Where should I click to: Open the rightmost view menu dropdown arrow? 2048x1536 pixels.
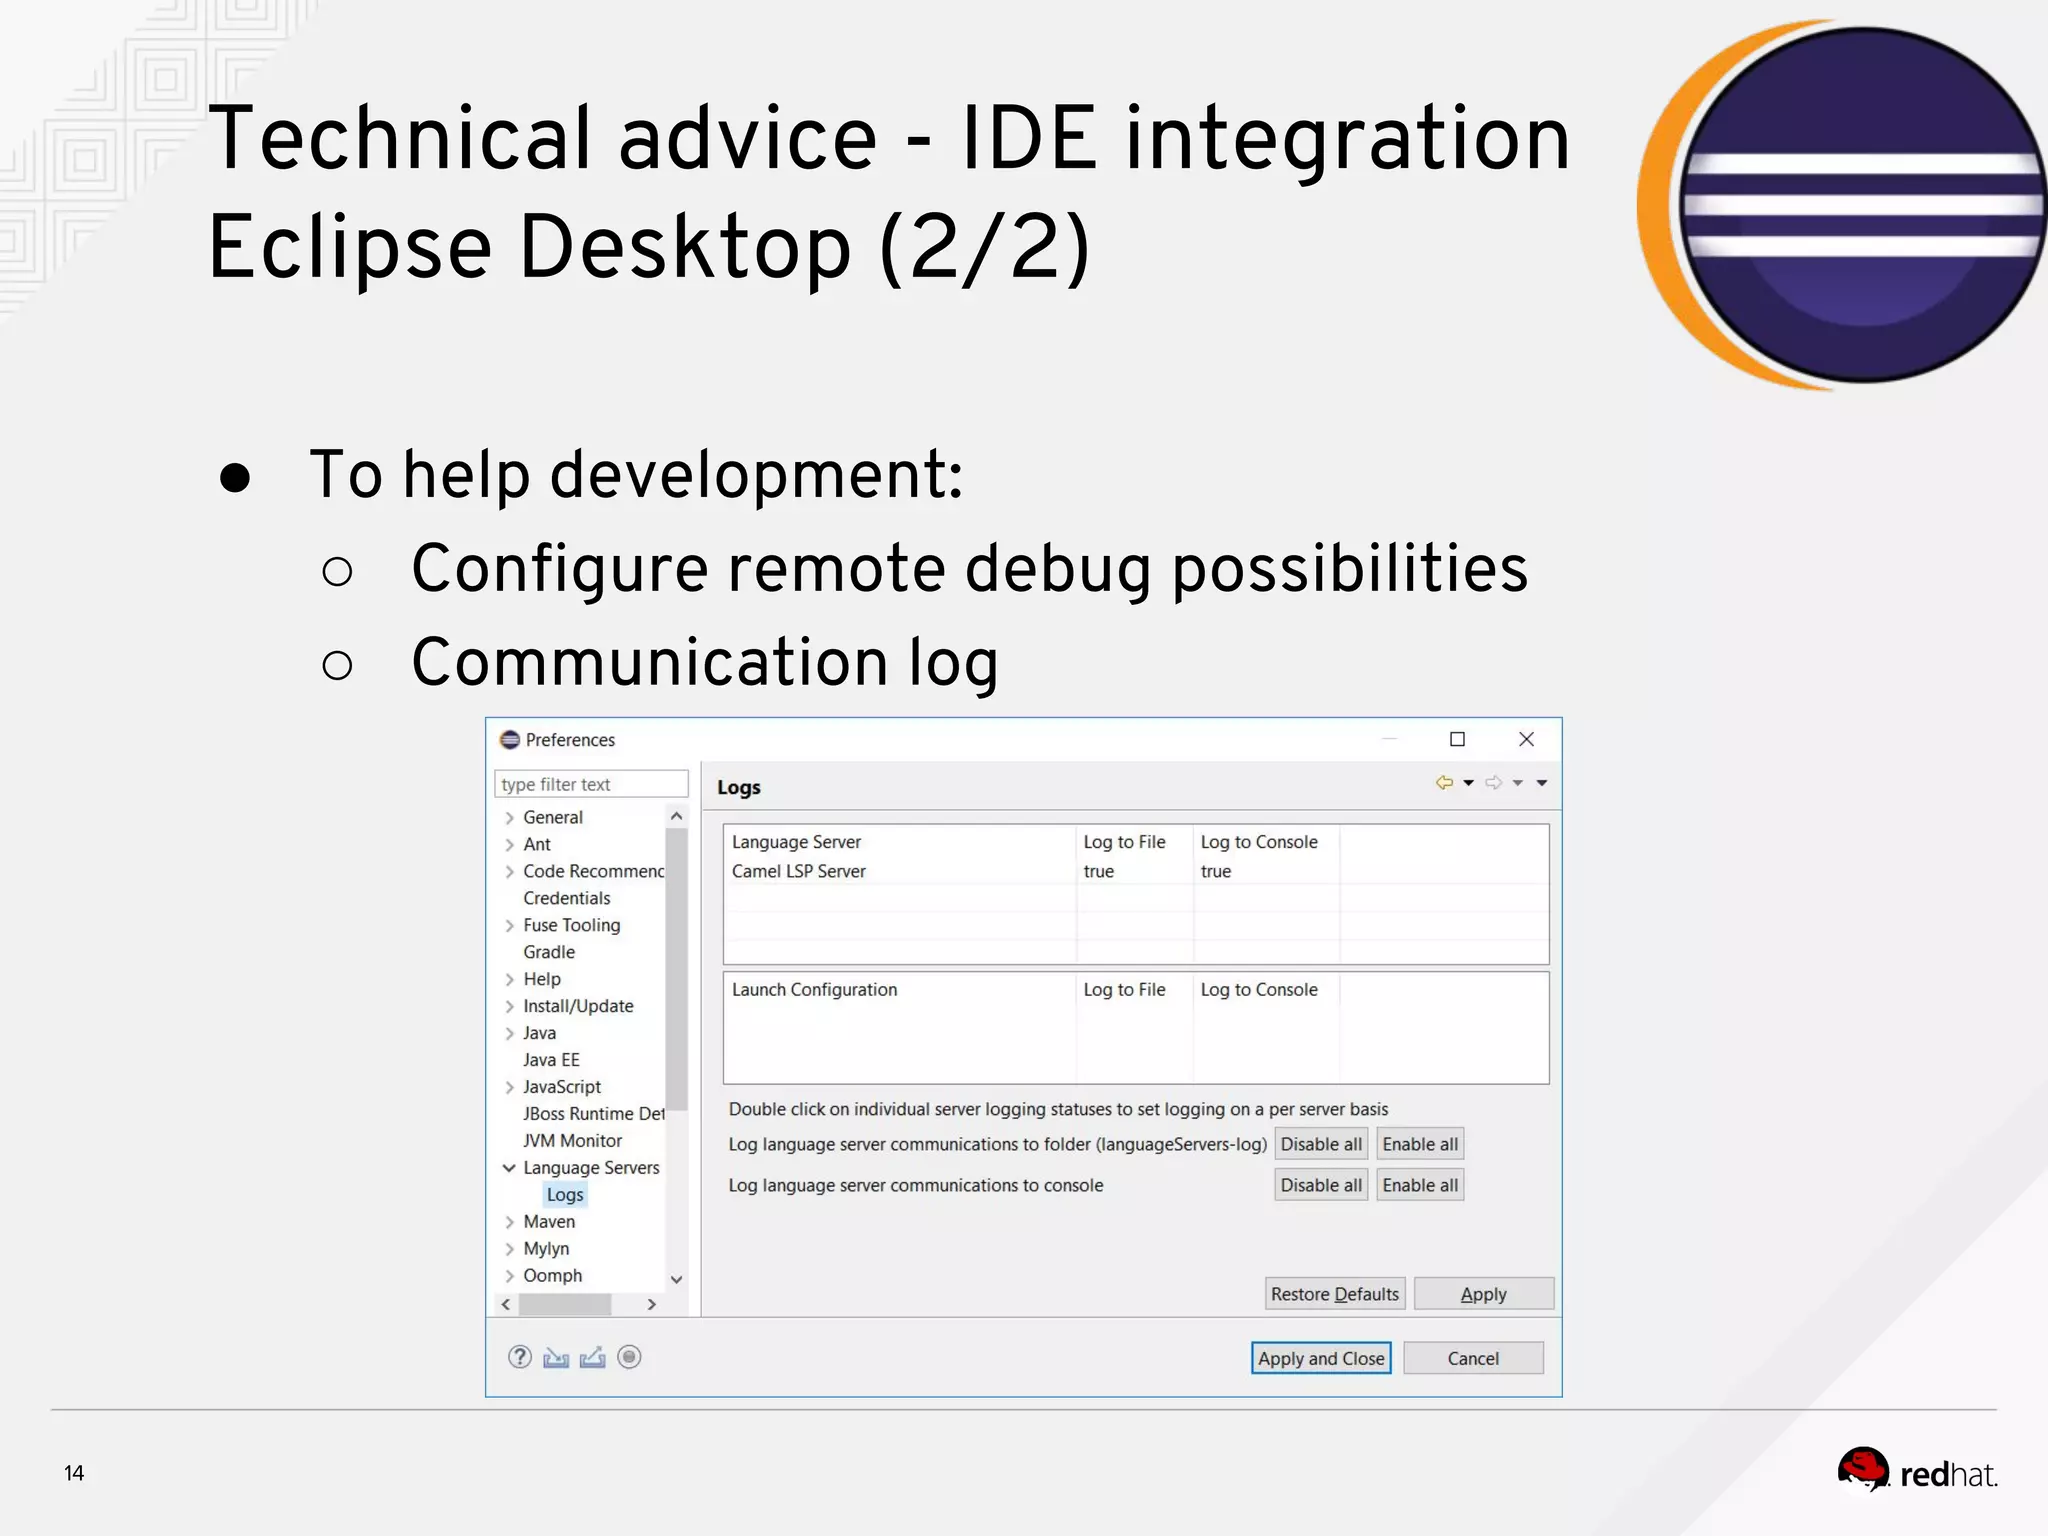(1542, 783)
